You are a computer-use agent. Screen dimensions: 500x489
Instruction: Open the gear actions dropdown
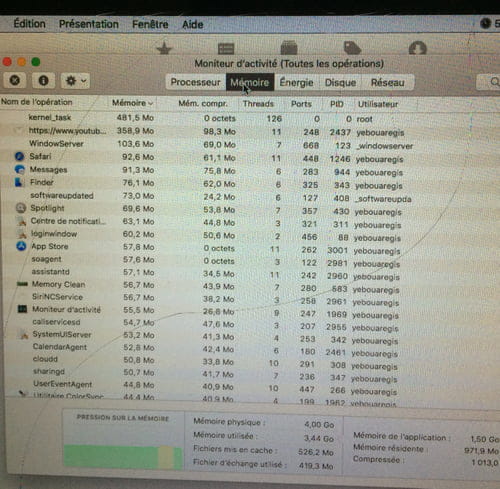click(75, 81)
